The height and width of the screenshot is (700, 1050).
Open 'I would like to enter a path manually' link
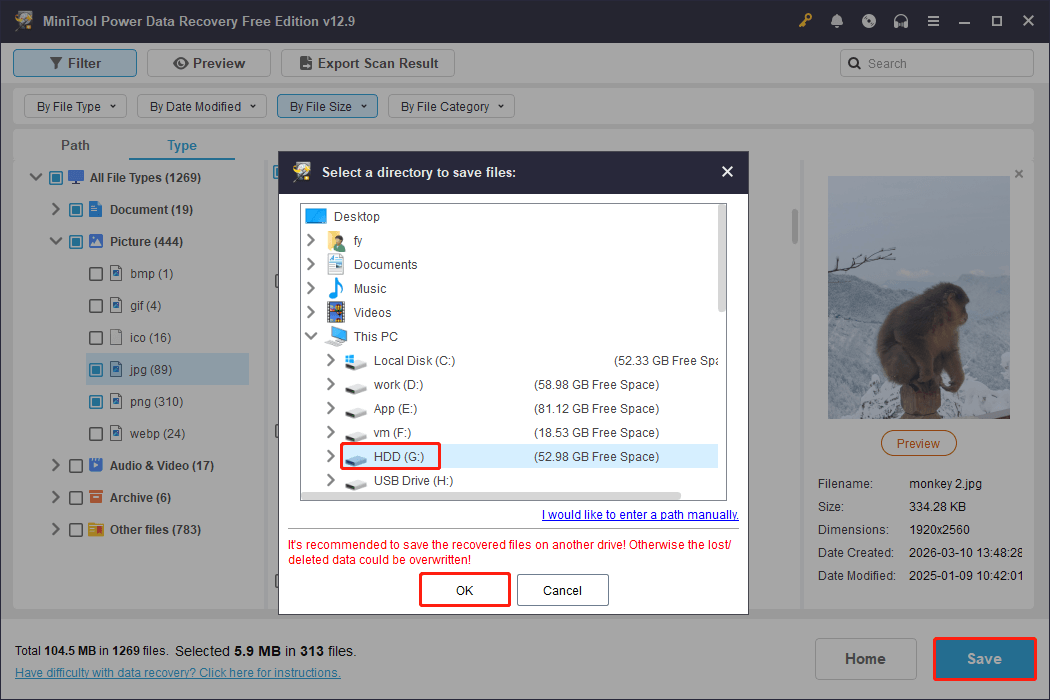(640, 514)
